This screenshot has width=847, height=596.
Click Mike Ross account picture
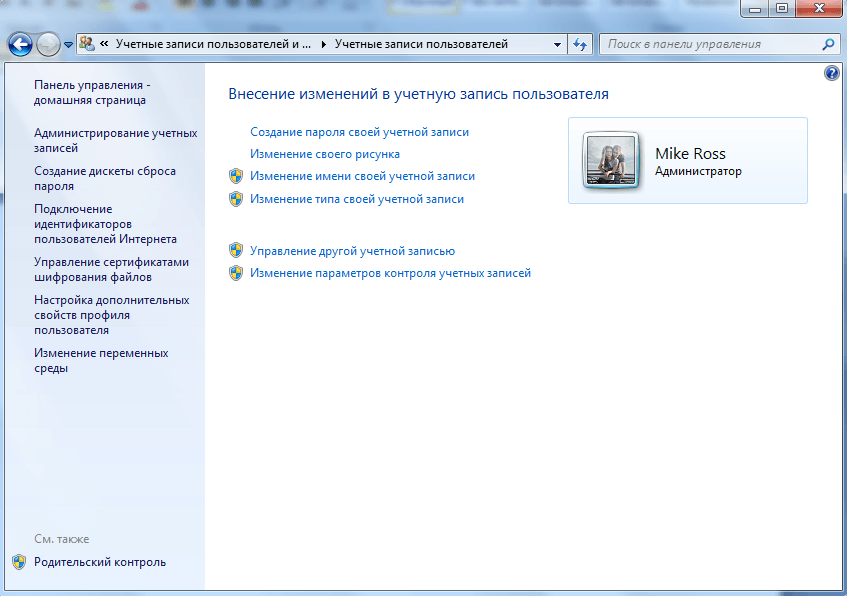[x=609, y=160]
